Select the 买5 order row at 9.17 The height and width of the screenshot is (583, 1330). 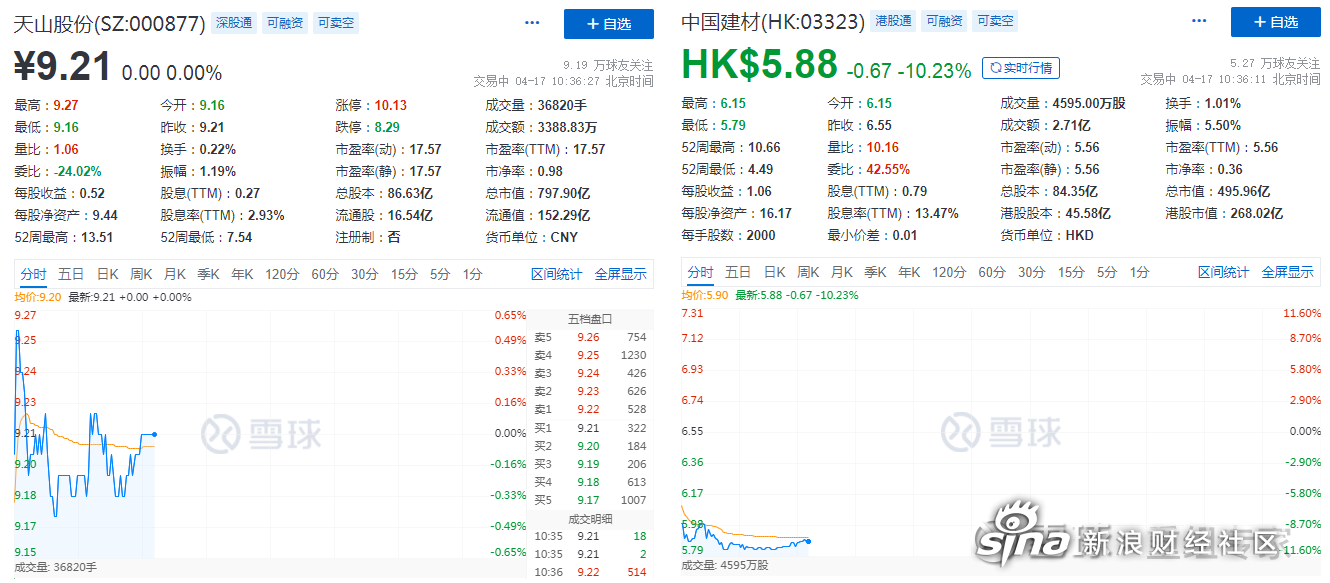tap(590, 500)
